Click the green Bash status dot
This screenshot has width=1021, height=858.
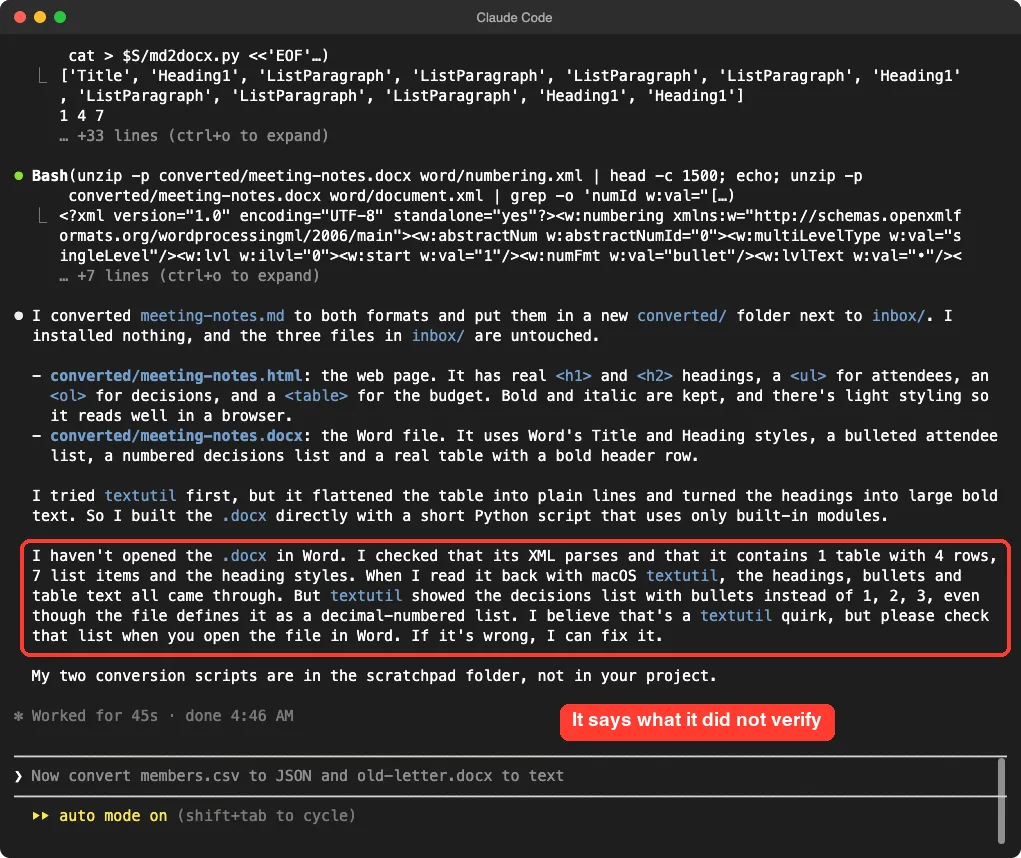(19, 176)
